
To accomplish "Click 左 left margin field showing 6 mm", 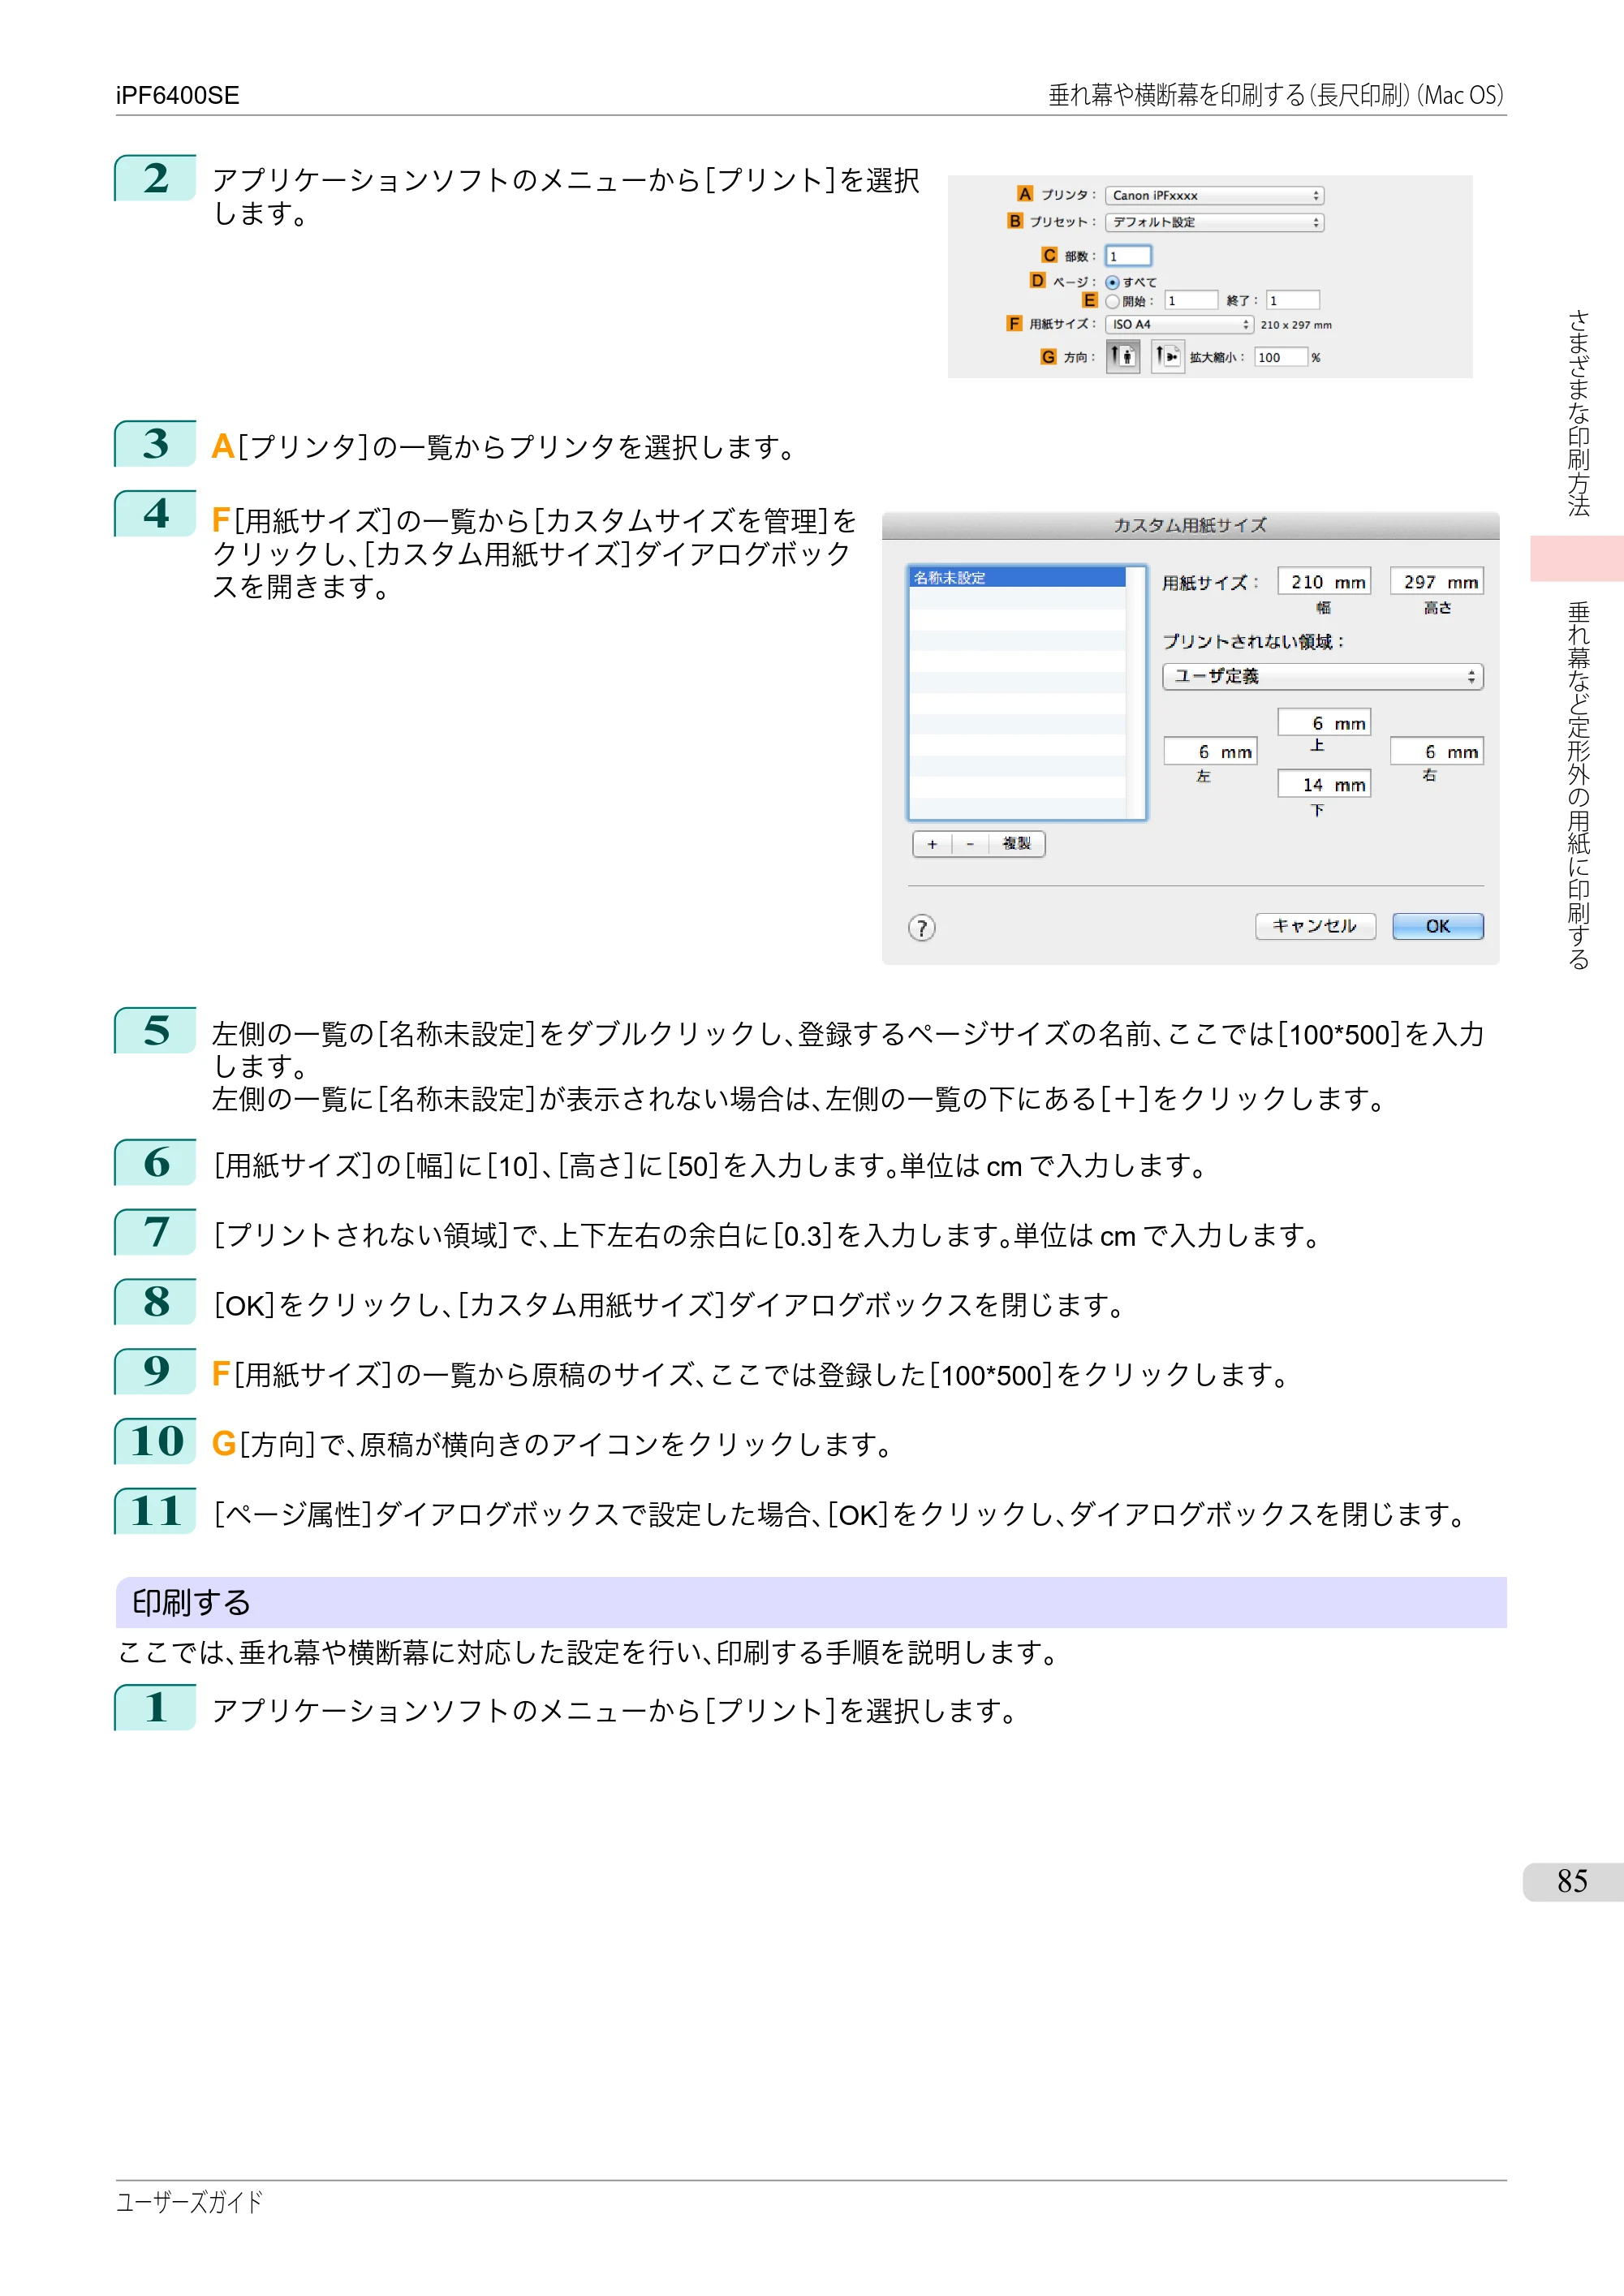I will point(1210,751).
